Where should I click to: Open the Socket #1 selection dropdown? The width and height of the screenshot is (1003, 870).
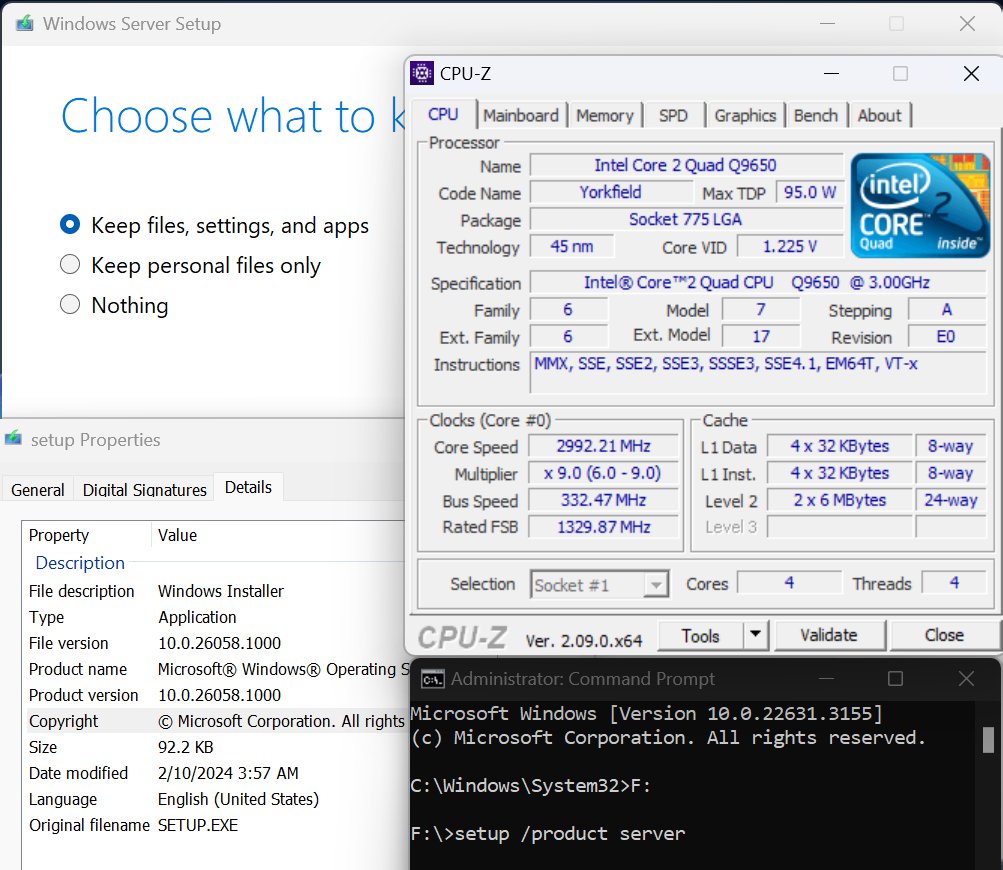pyautogui.click(x=655, y=584)
